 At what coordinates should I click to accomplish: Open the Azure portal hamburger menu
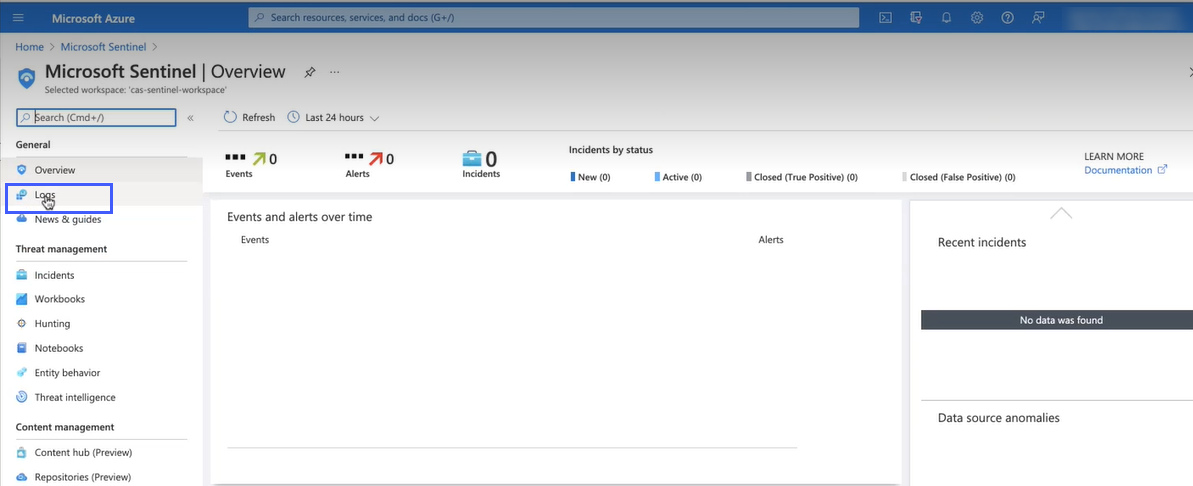(18, 17)
